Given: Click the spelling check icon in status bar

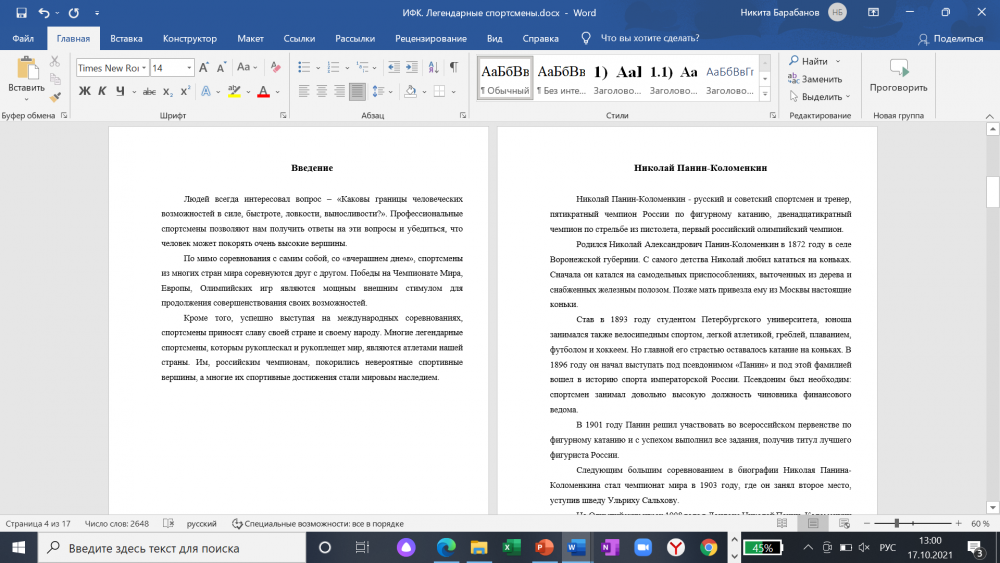Looking at the screenshot, I should pyautogui.click(x=168, y=523).
